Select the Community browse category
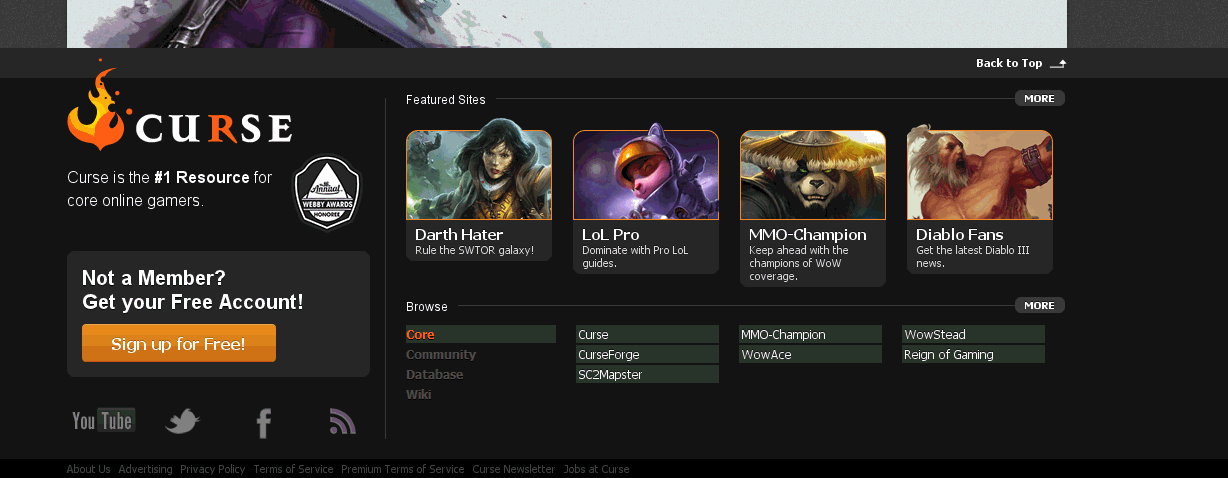Image resolution: width=1228 pixels, height=478 pixels. click(441, 354)
